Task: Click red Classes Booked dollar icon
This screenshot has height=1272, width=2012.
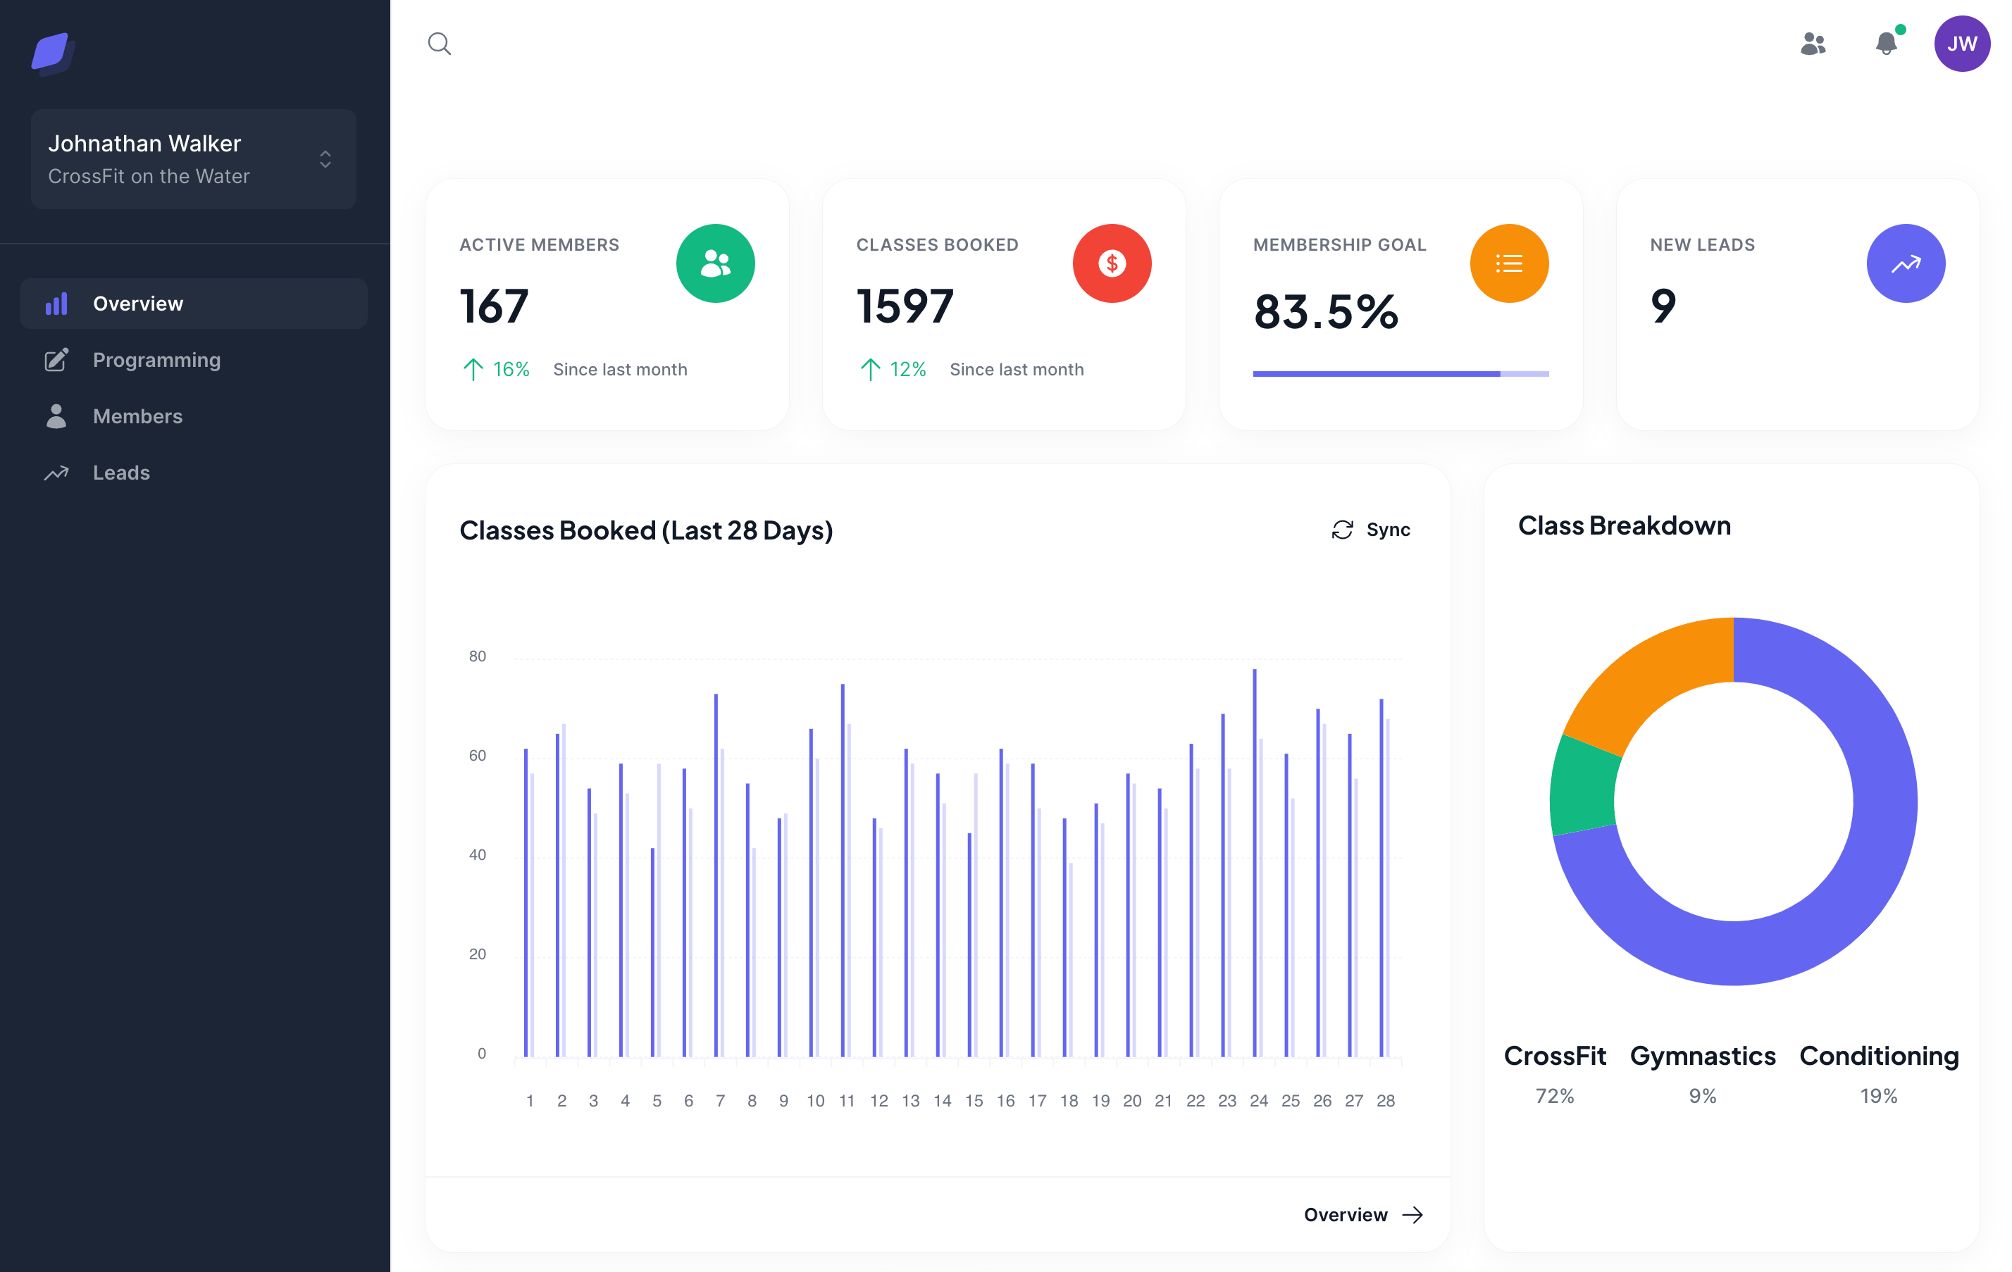Action: [x=1112, y=263]
